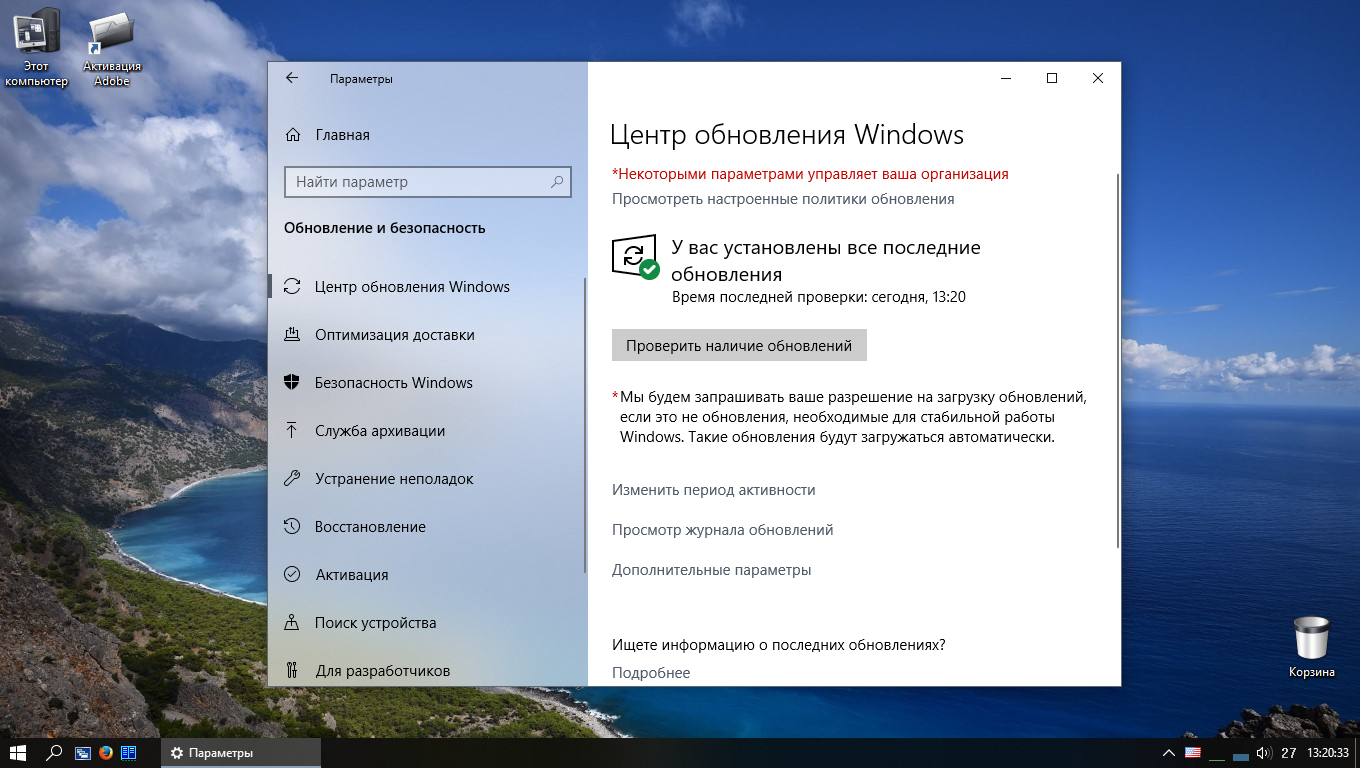Click the Параметры window title text
The height and width of the screenshot is (768, 1360).
361,79
